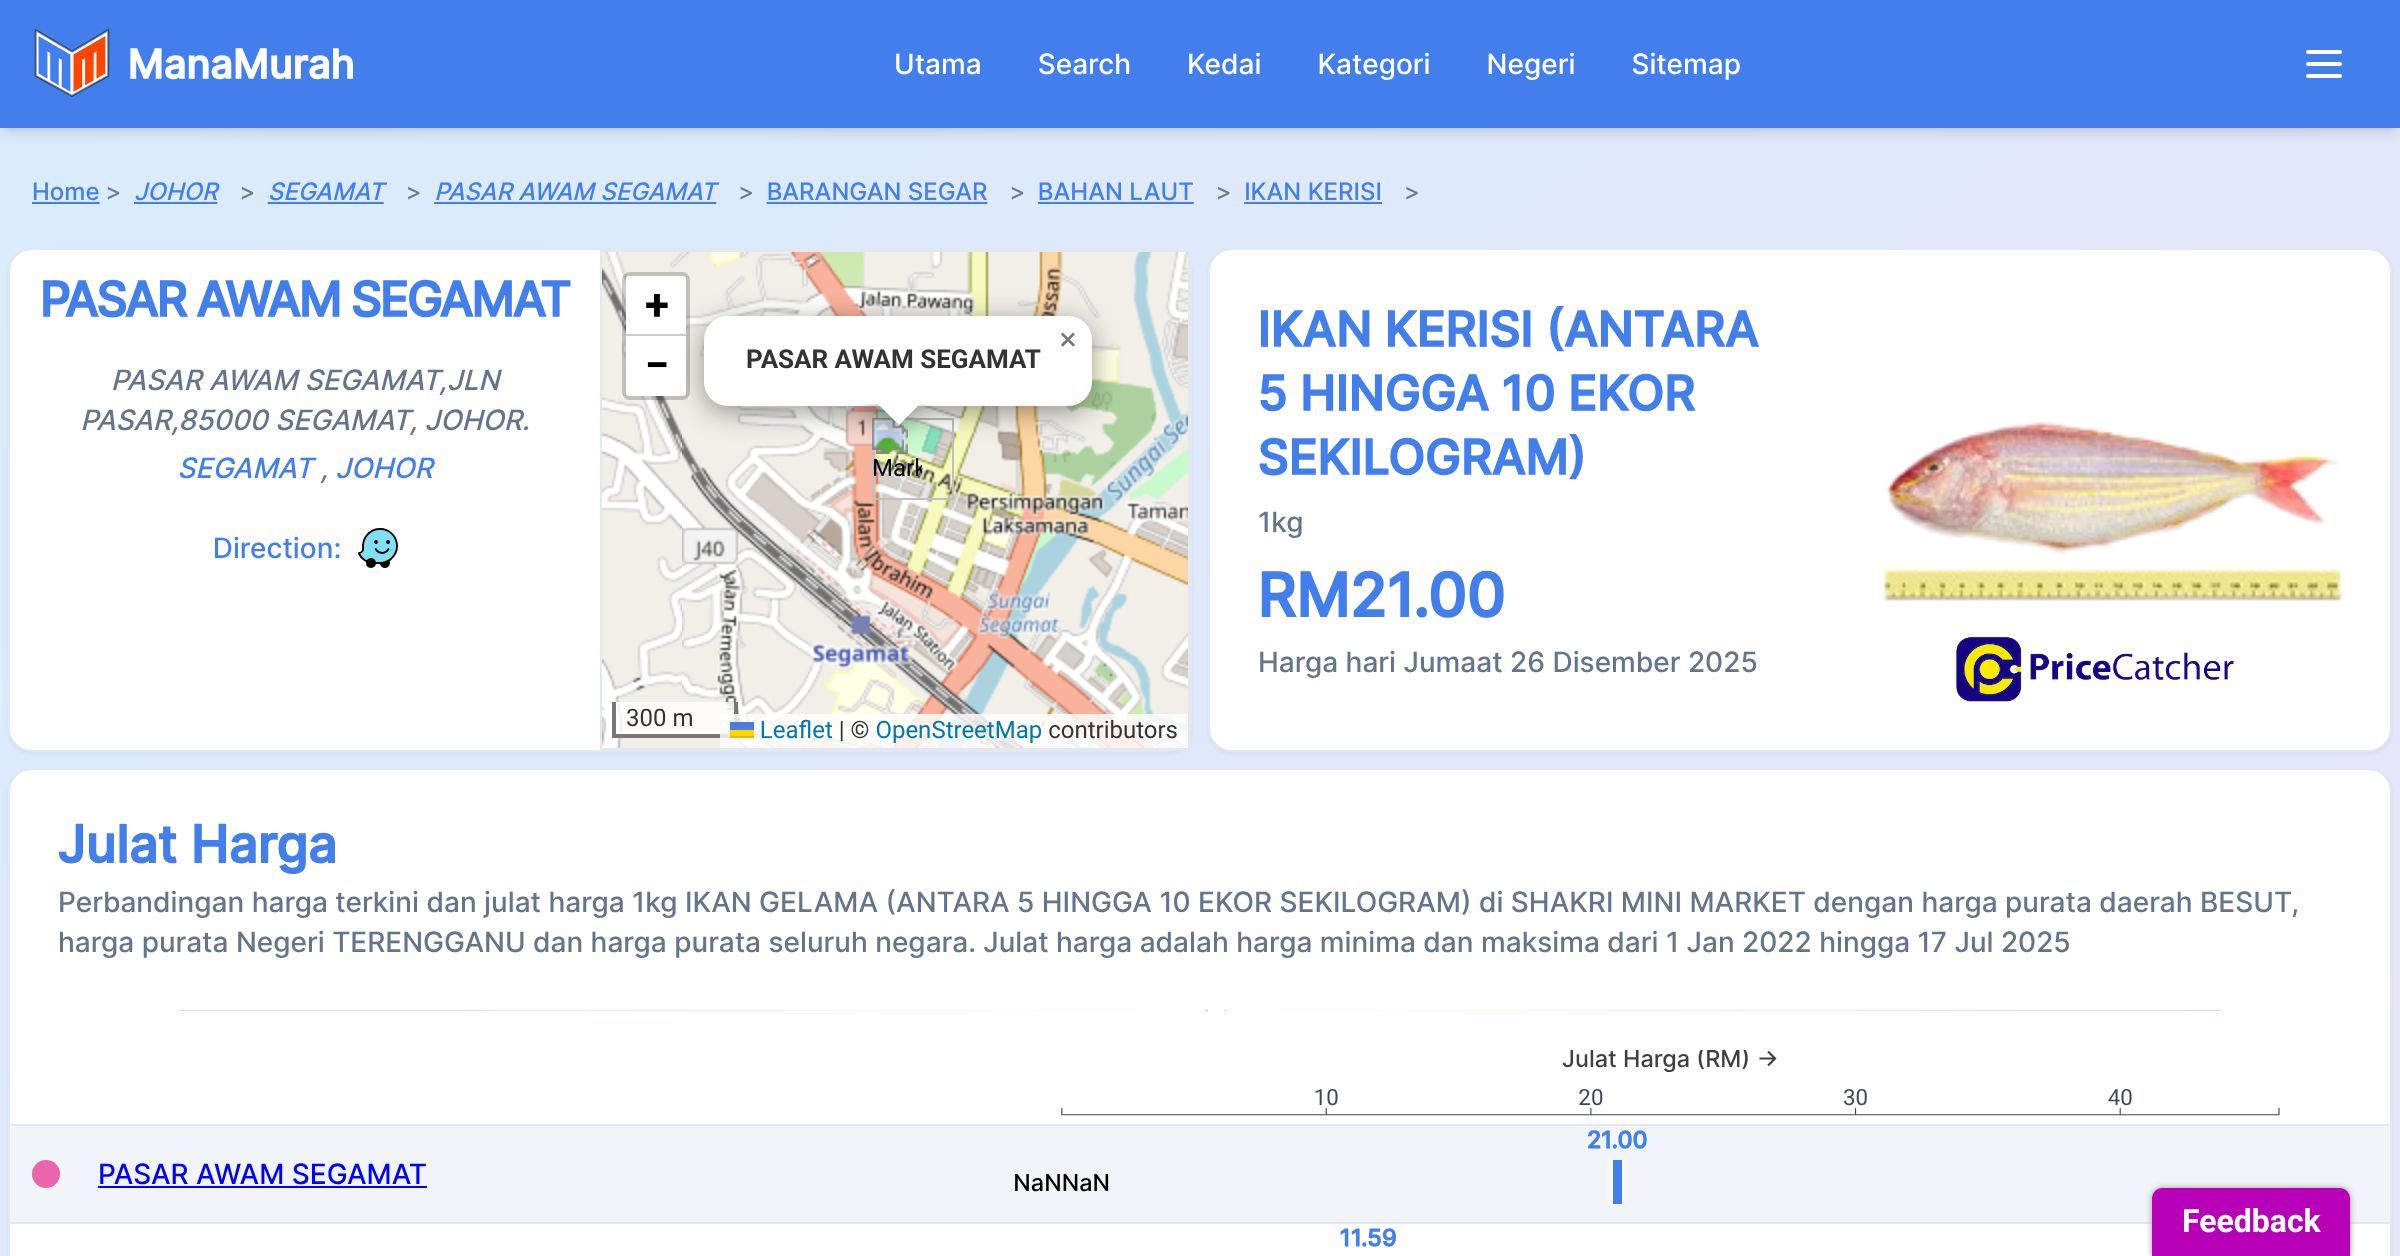This screenshot has width=2400, height=1256.
Task: Zoom in on the map
Action: tap(656, 305)
